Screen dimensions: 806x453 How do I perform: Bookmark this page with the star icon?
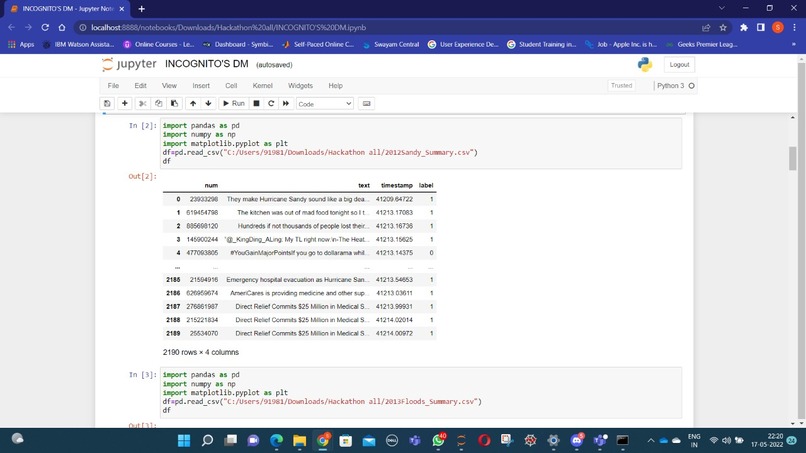pos(723,27)
